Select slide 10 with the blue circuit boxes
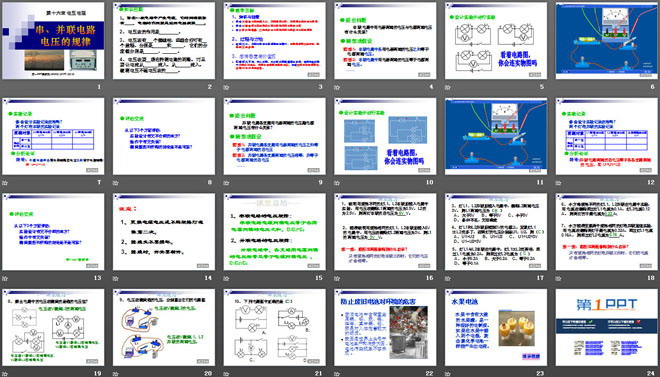This screenshot has height=377, width=660. coord(385,136)
